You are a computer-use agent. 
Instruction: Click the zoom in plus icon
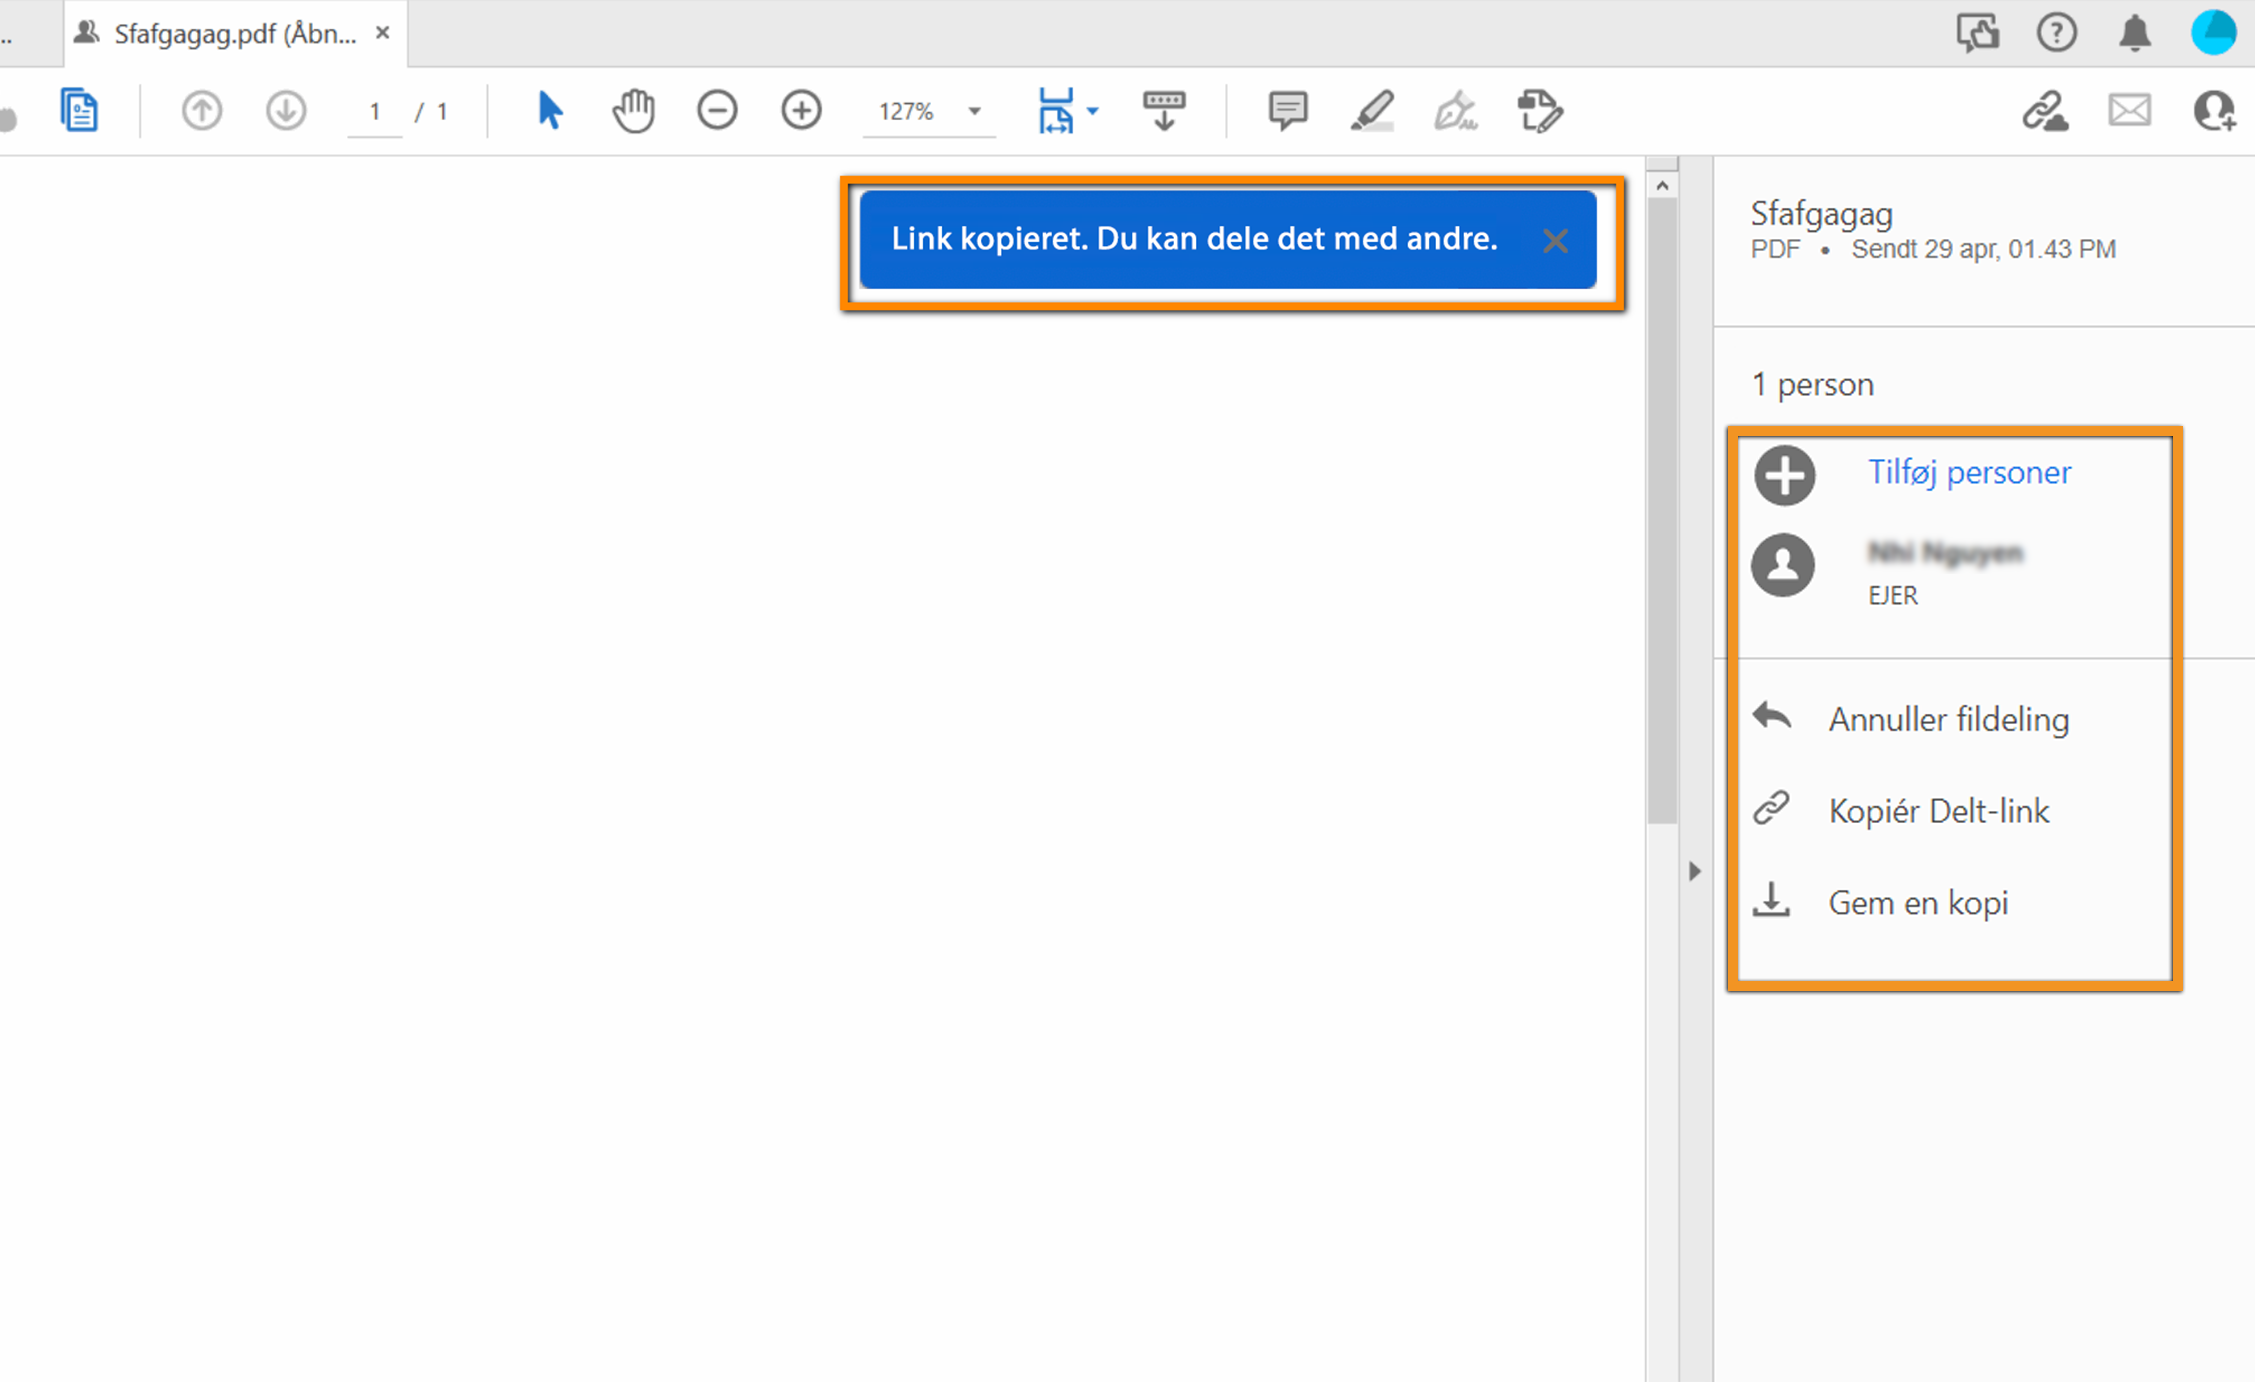801,110
